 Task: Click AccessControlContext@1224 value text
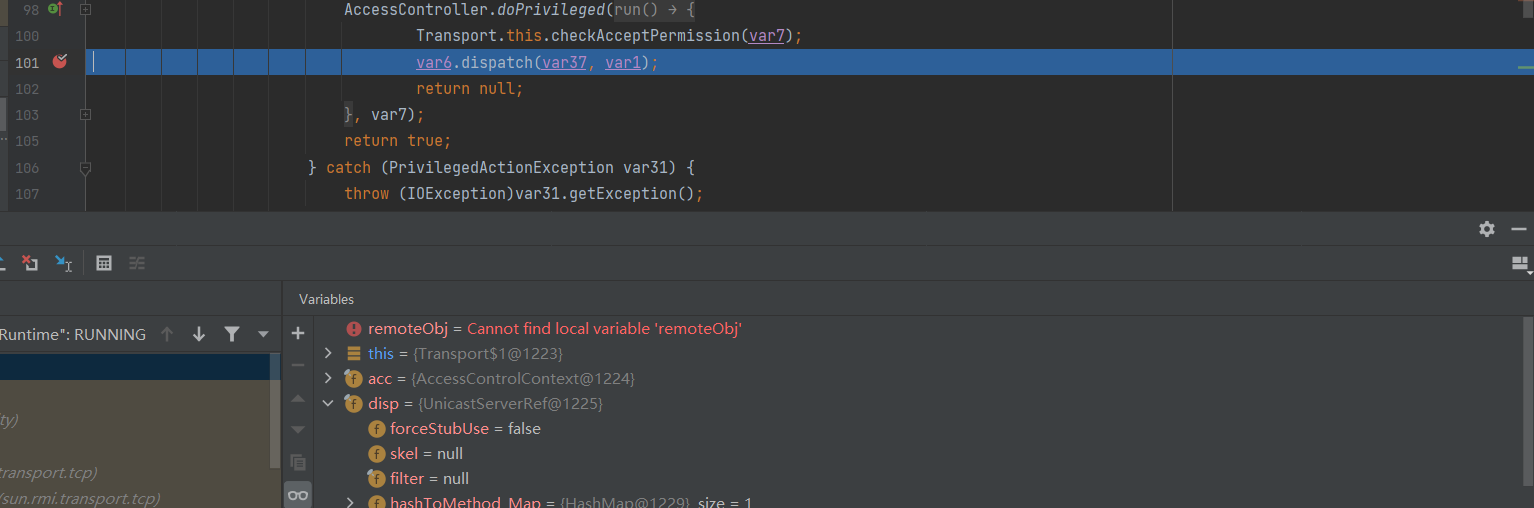tap(524, 379)
